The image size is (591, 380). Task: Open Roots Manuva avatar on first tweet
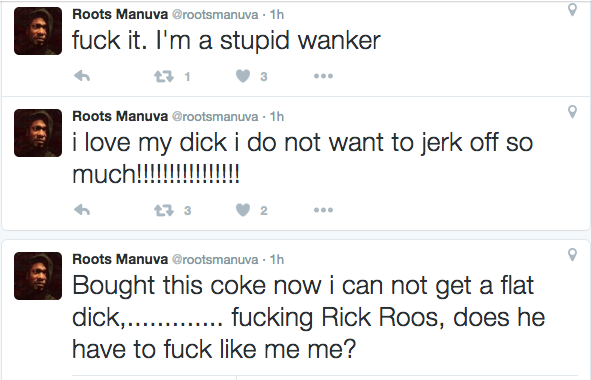coord(38,31)
